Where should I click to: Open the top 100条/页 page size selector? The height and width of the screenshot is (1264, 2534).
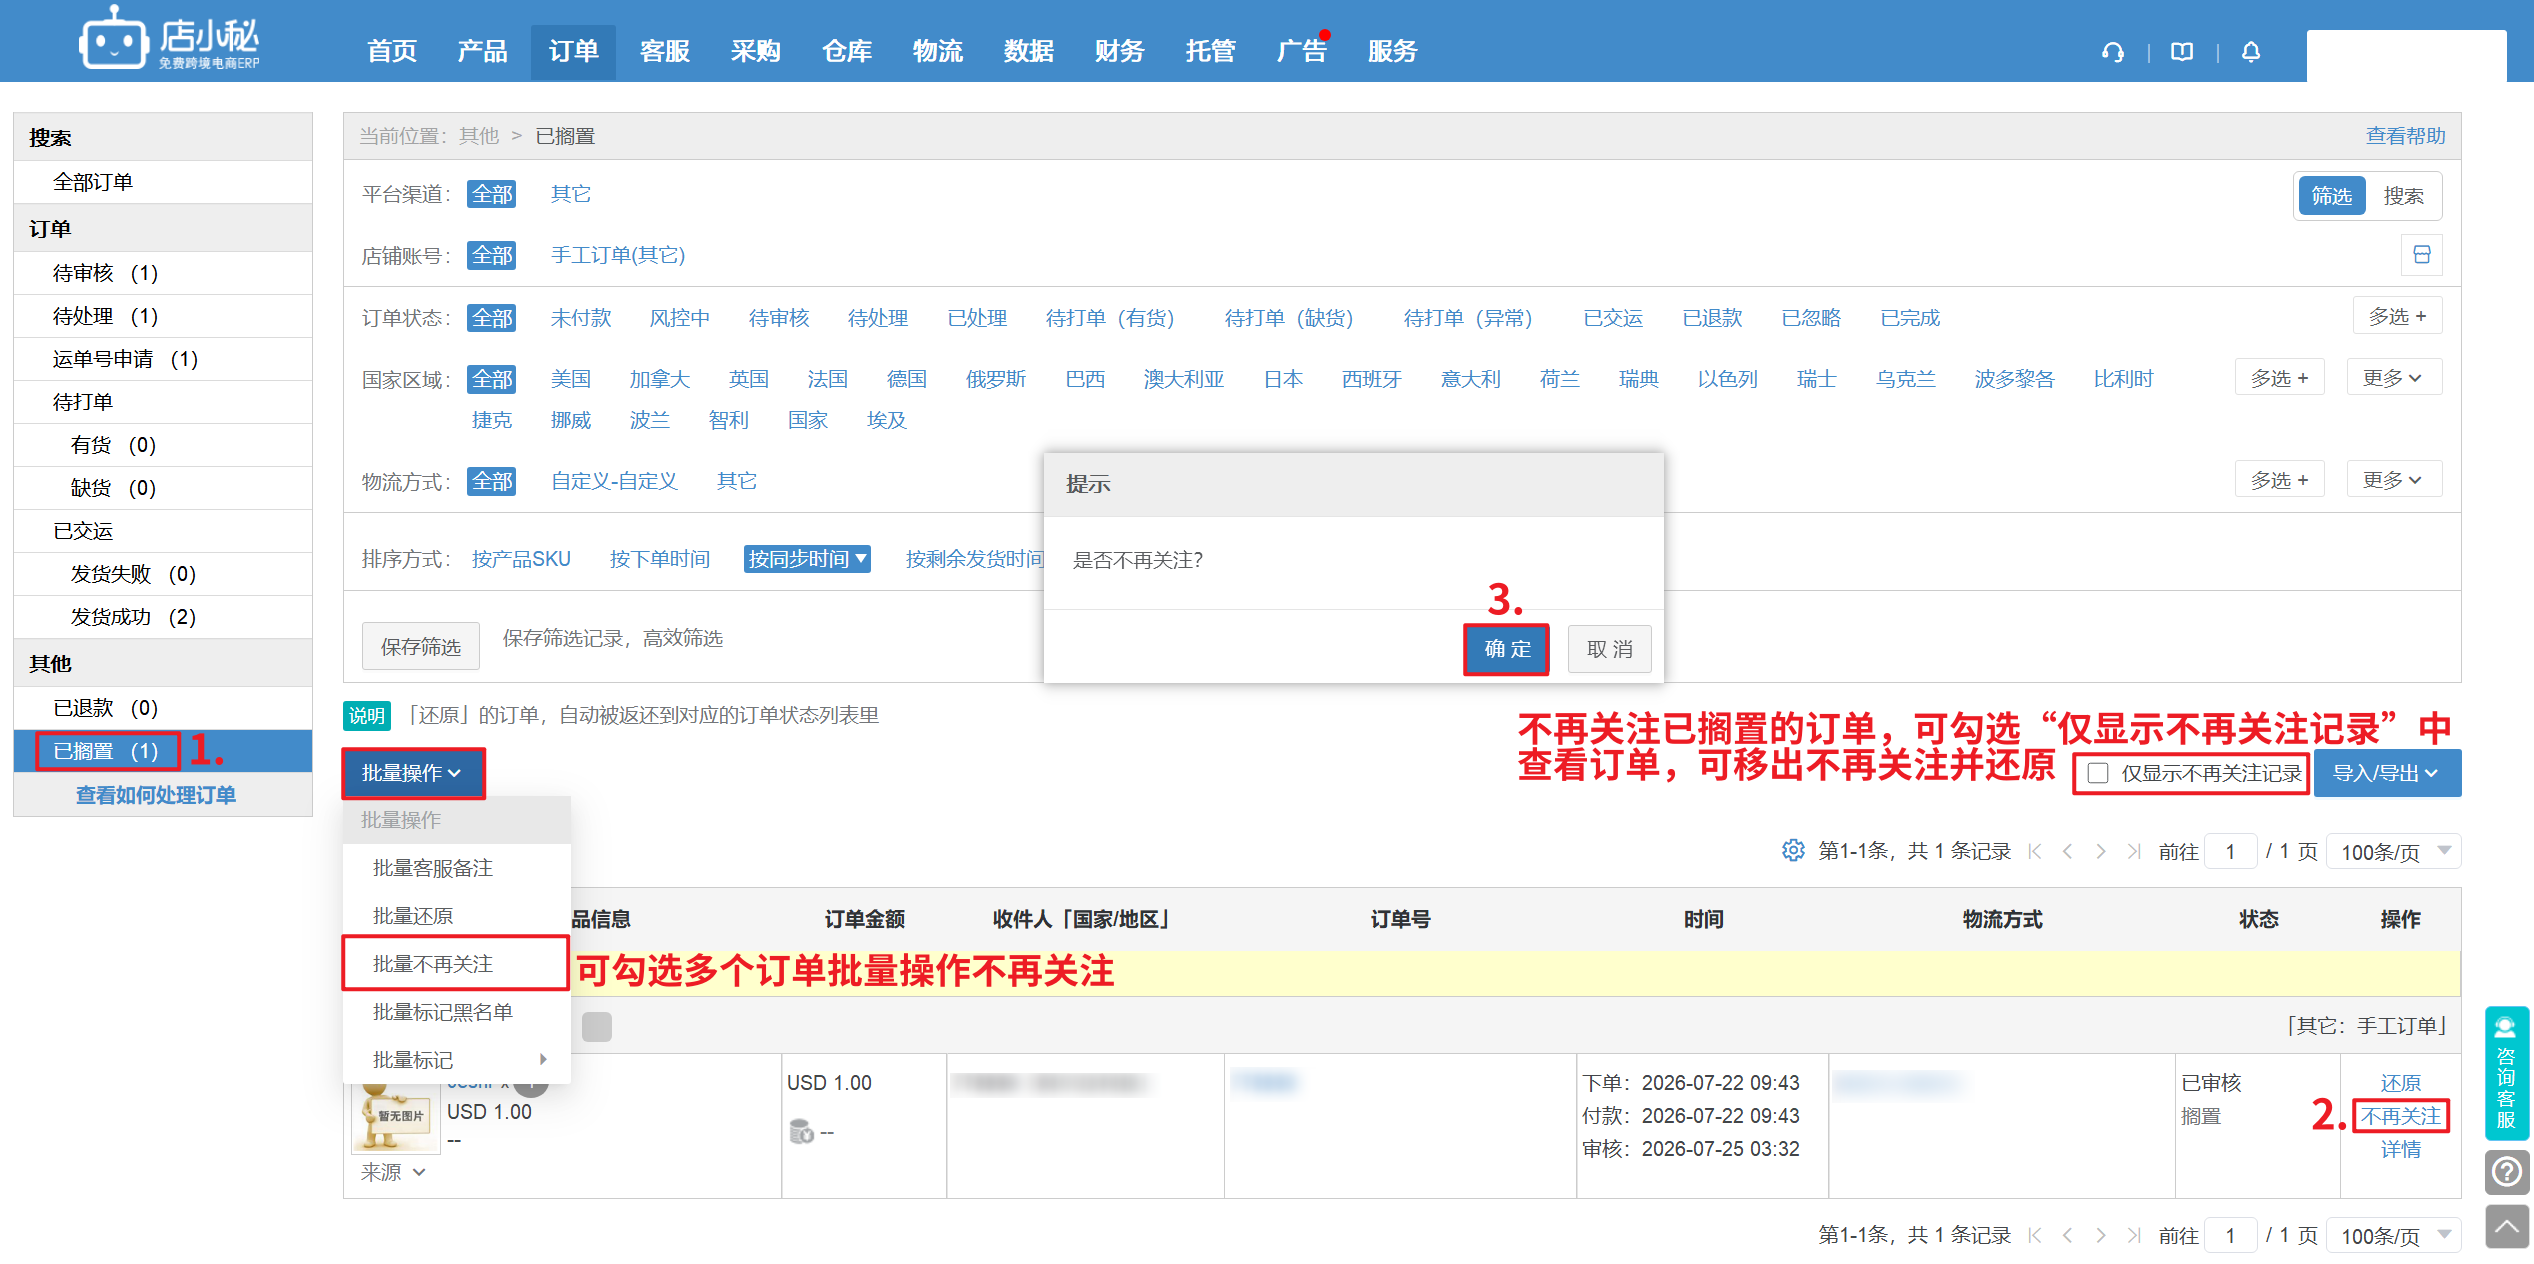(x=2393, y=851)
